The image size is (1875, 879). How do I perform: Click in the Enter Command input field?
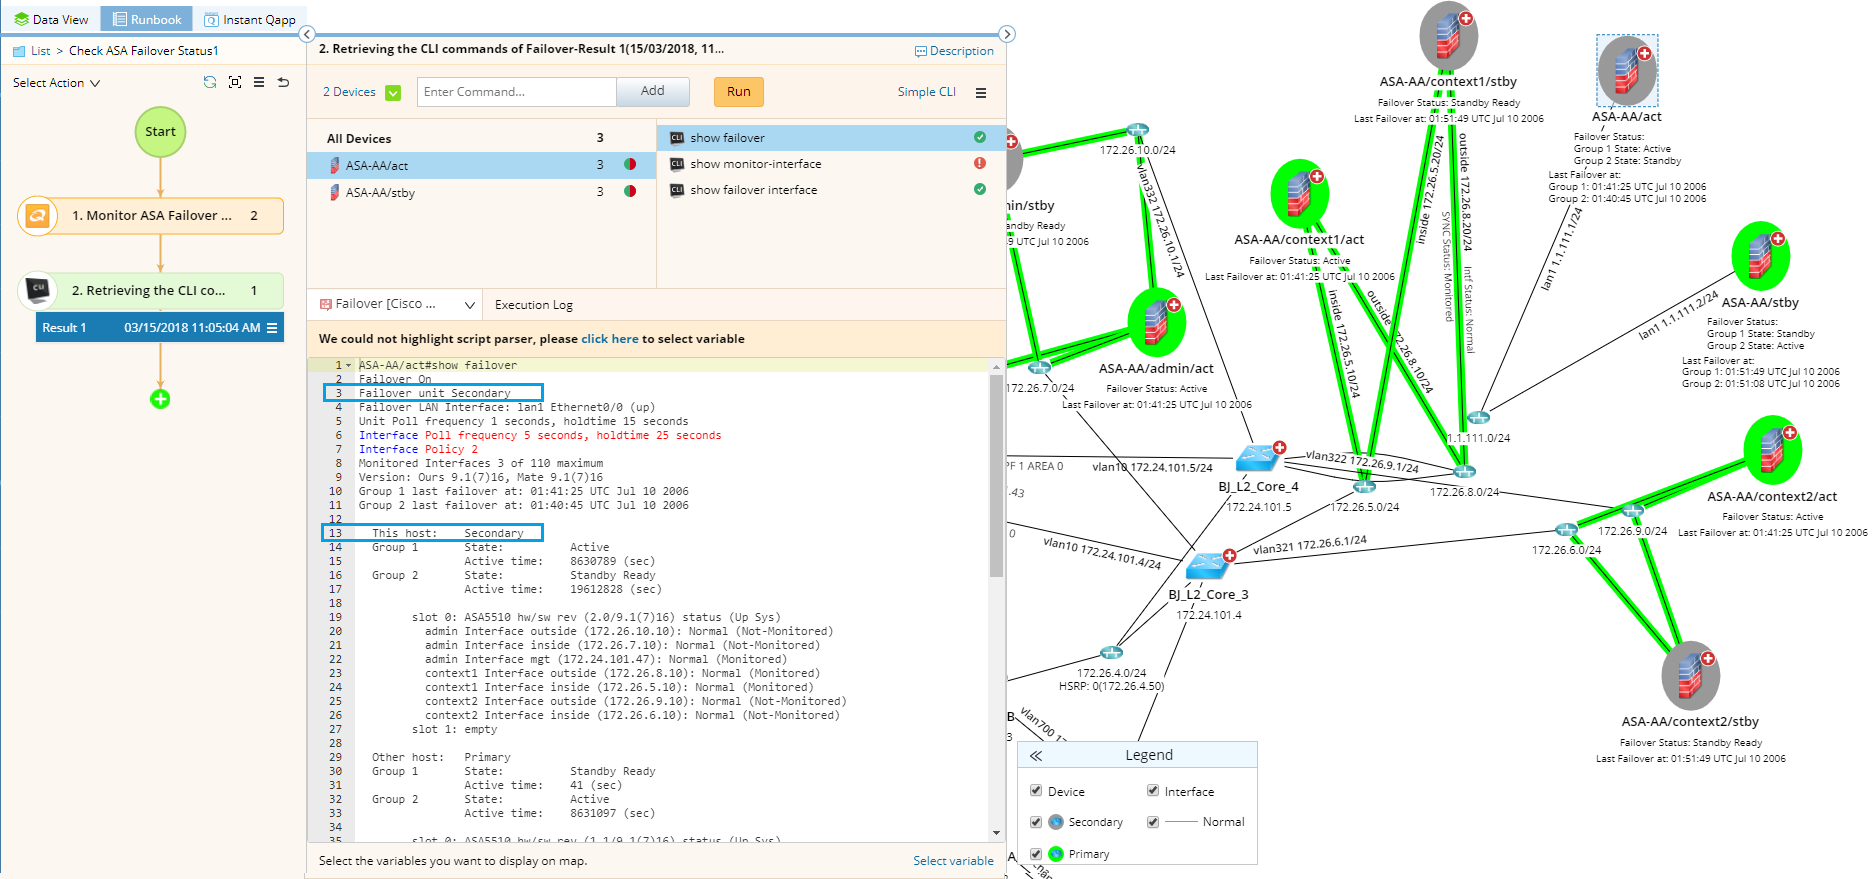coord(516,92)
